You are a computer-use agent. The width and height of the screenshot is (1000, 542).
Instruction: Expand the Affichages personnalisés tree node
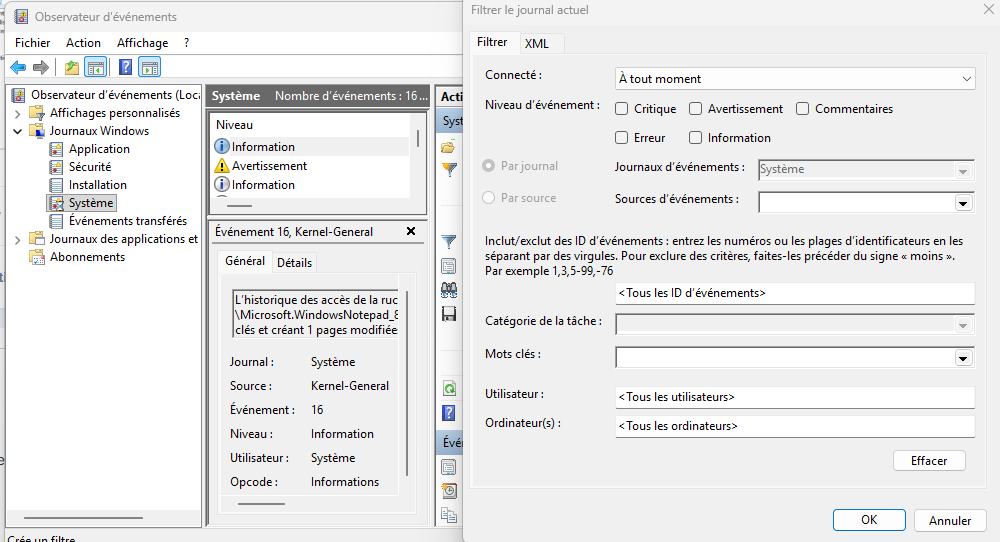18,113
